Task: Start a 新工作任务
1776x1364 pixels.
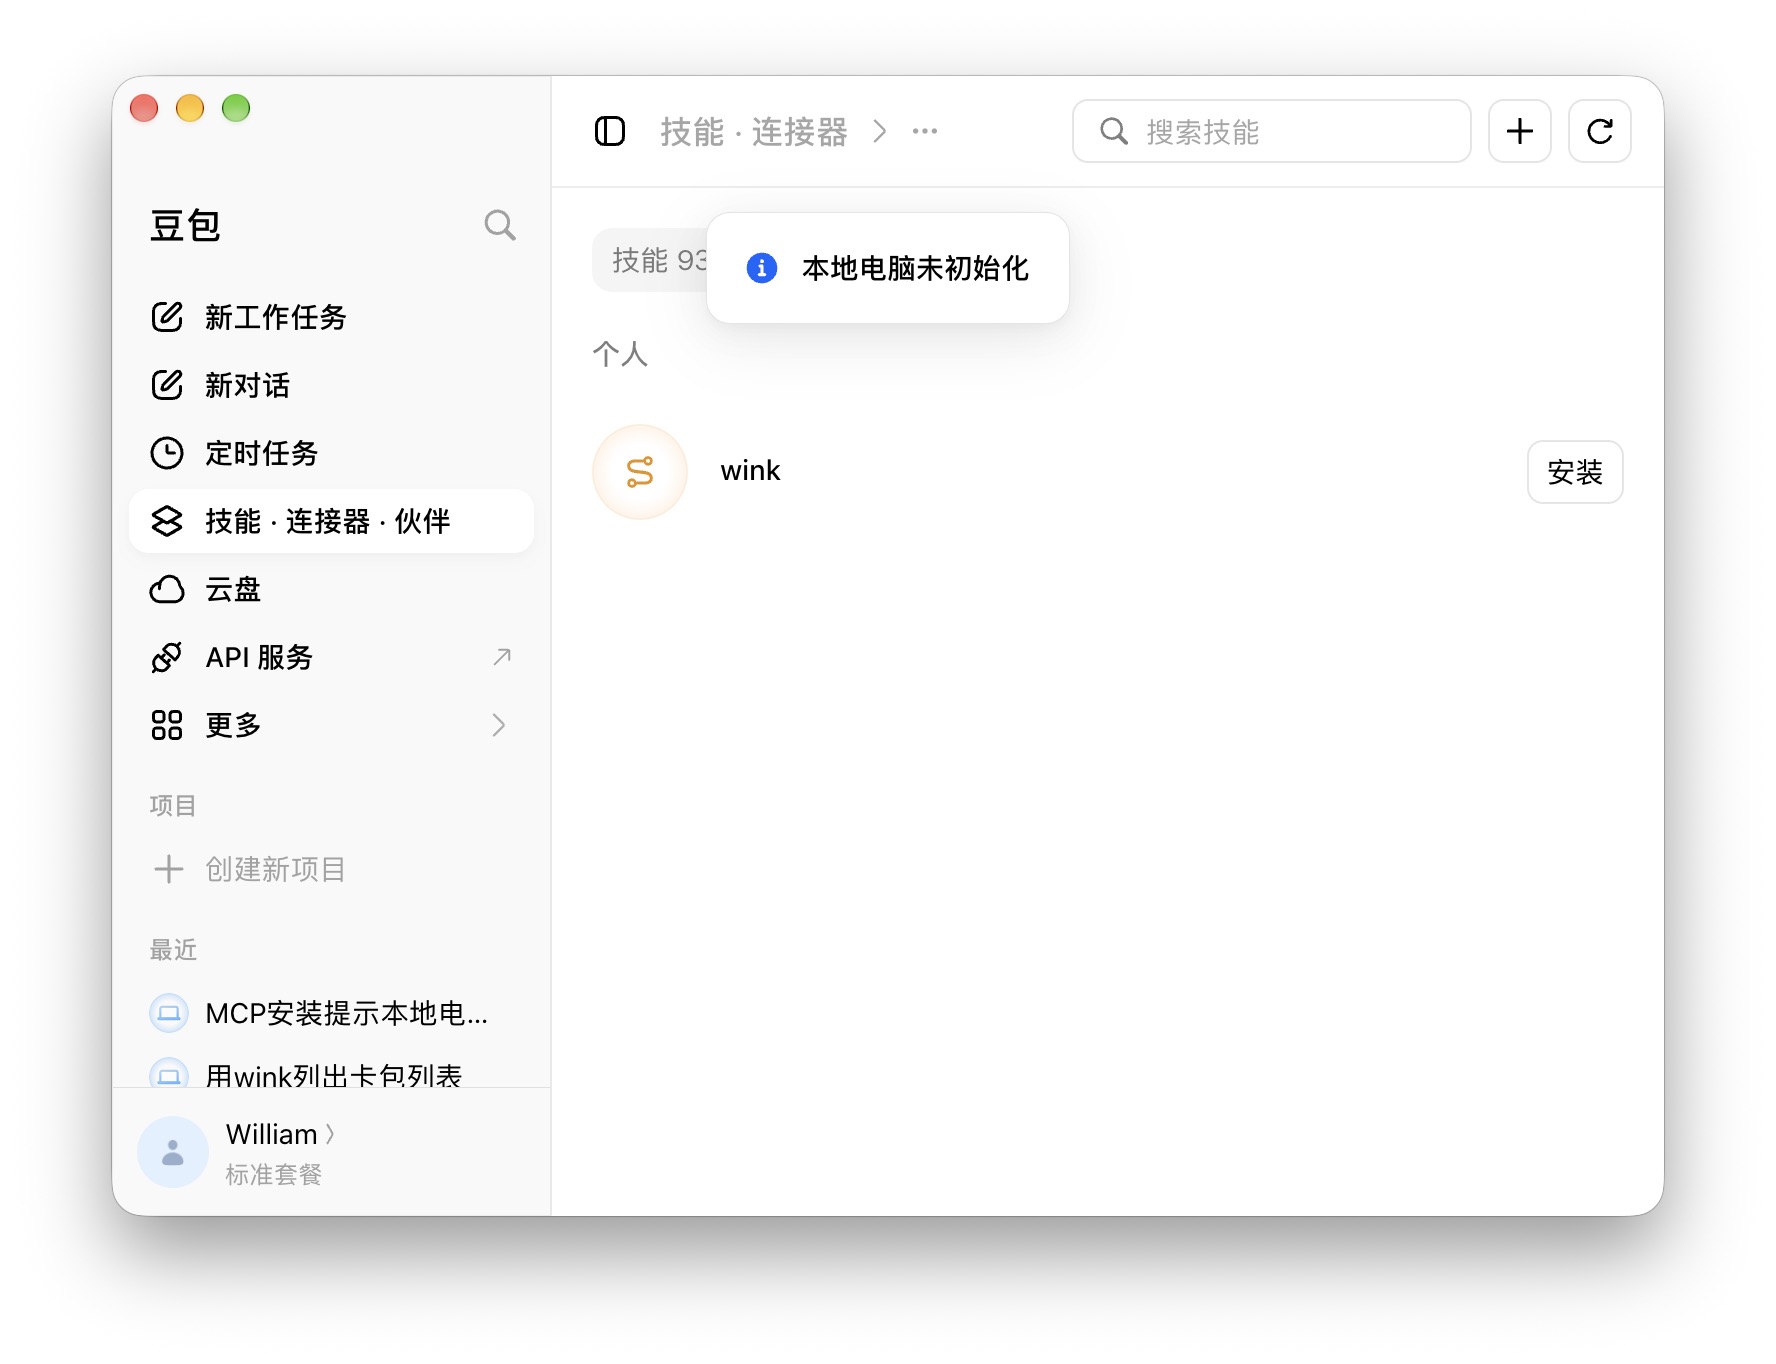Action: [x=331, y=317]
